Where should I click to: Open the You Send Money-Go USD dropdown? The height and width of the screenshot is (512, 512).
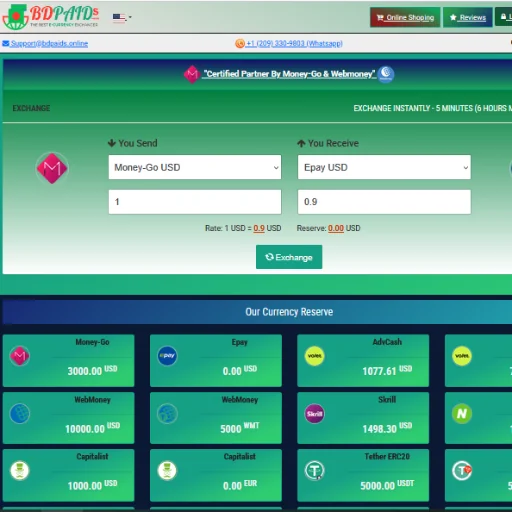pos(195,167)
